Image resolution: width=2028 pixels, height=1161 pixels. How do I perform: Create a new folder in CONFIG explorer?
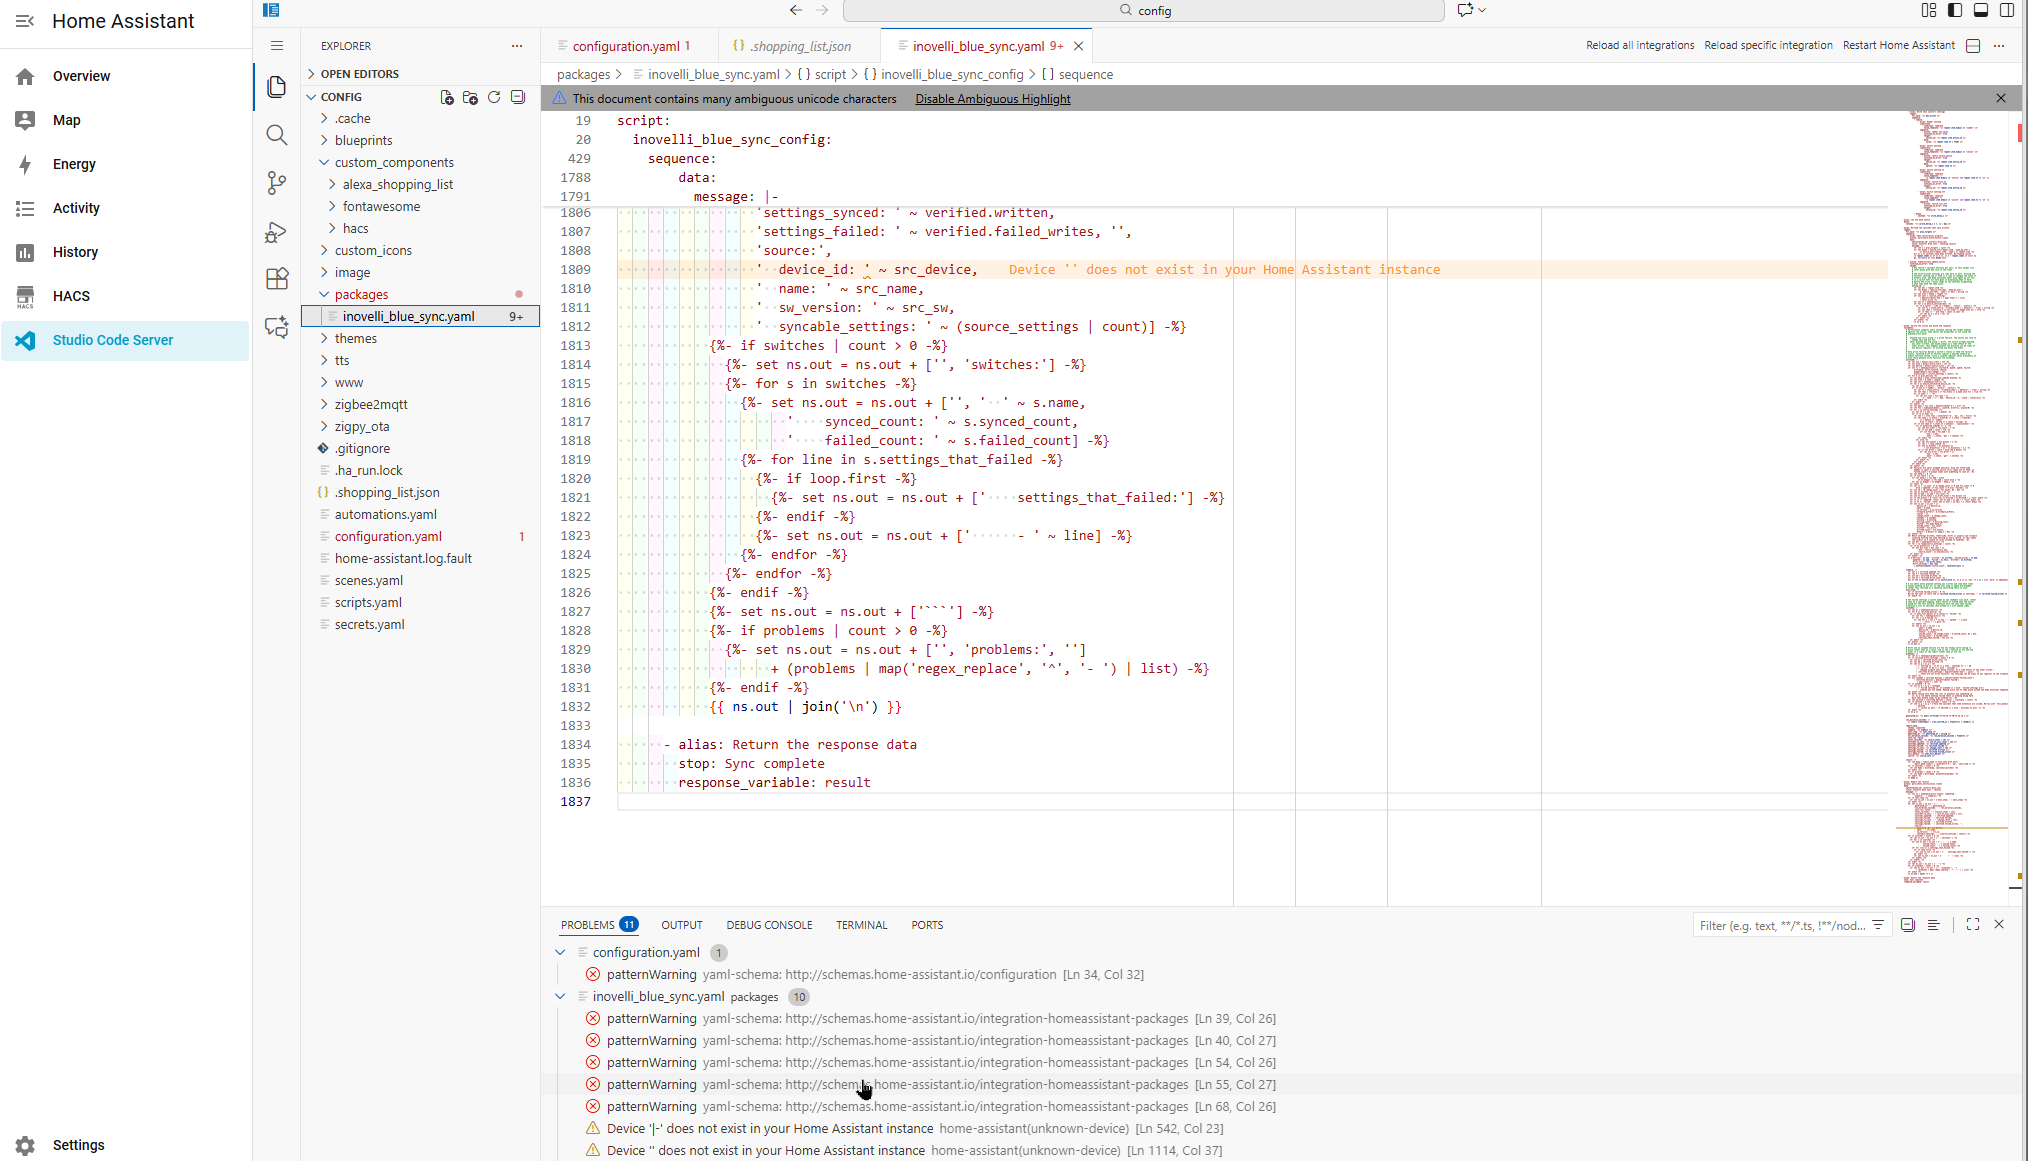[470, 97]
